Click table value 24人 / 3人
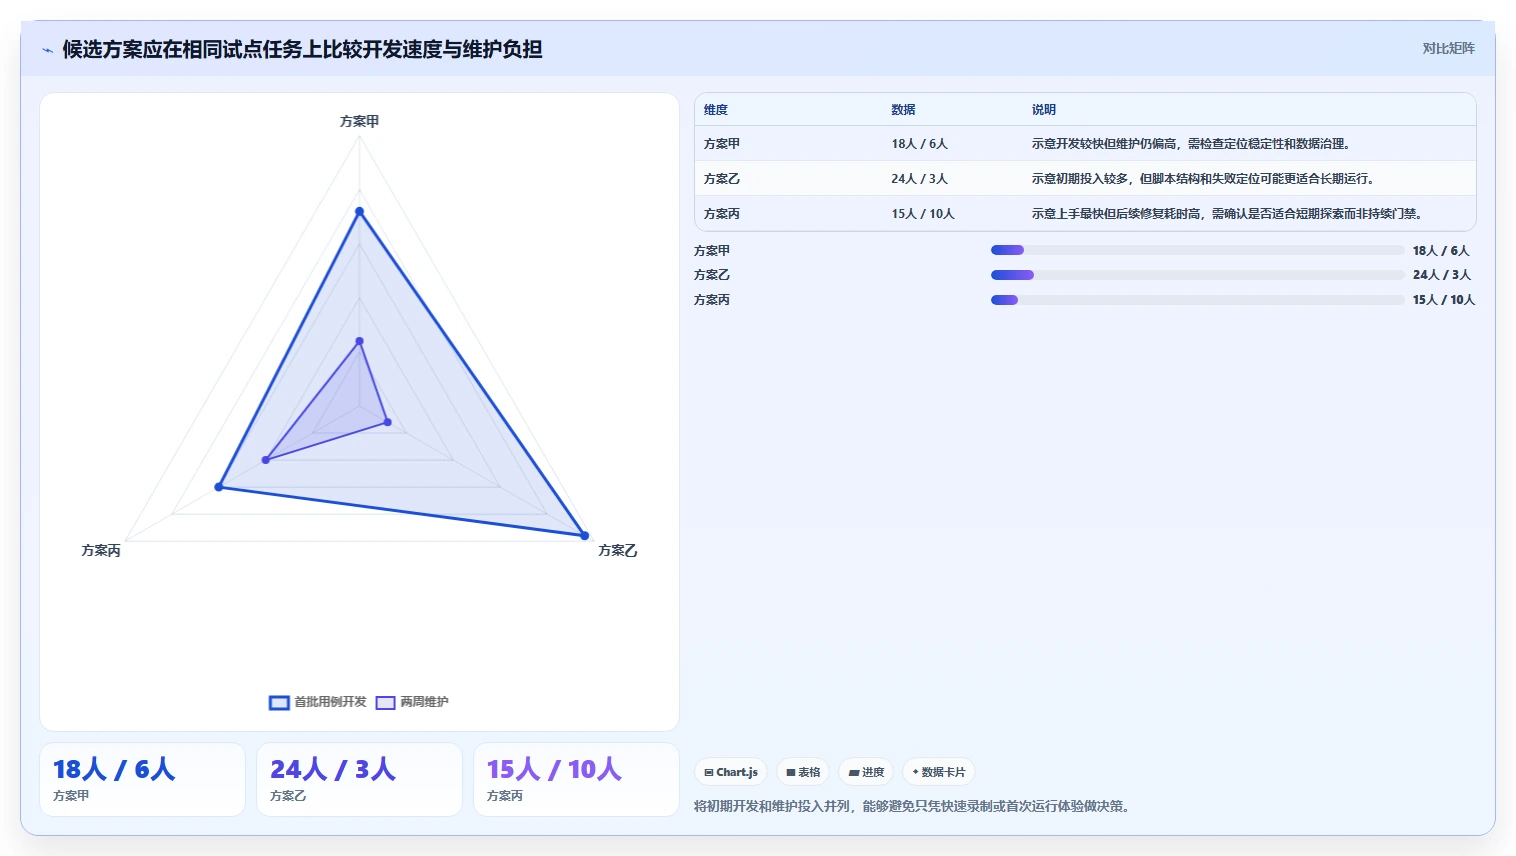Screen dimensions: 1516x856 919,179
